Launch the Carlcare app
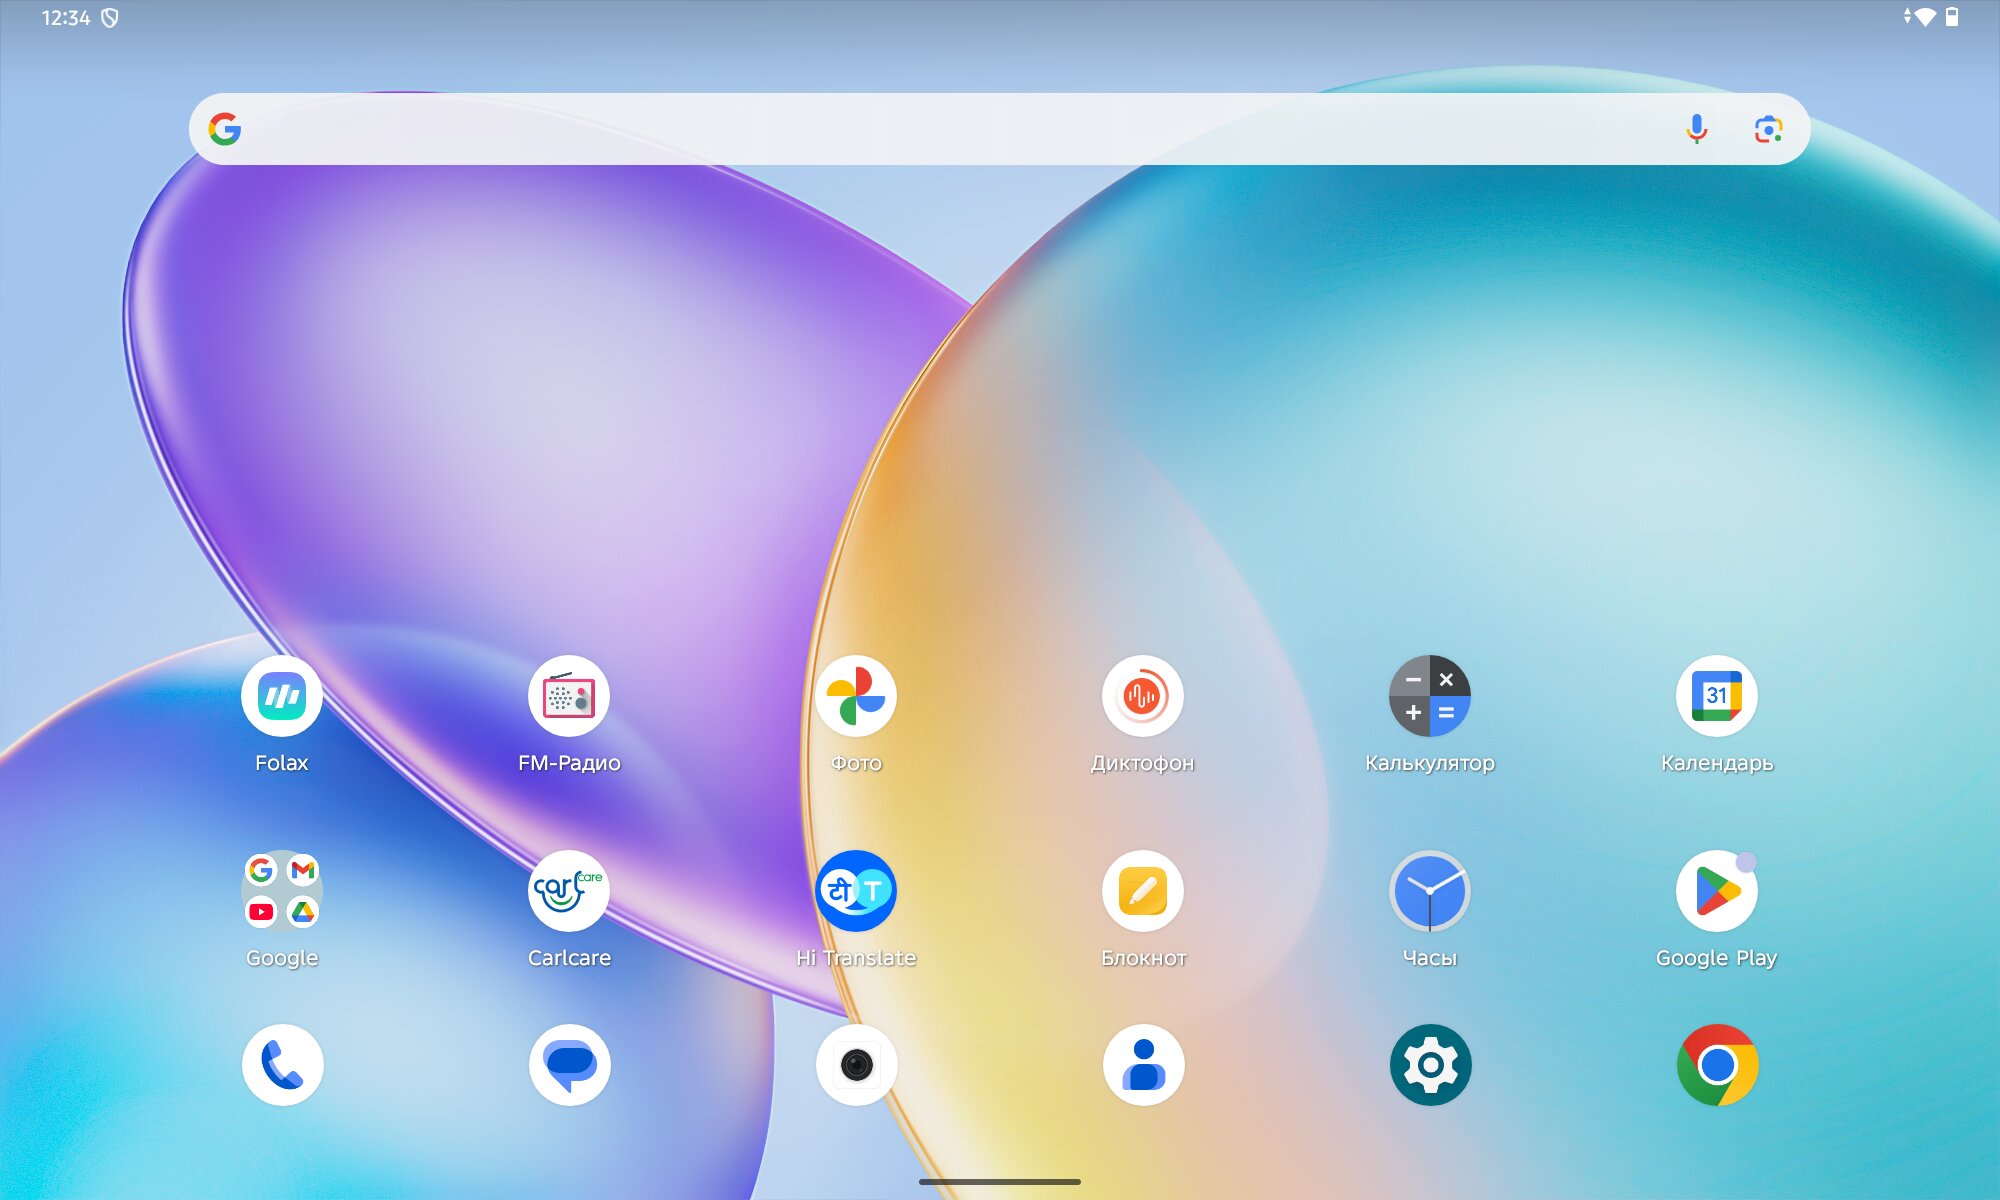Screen dimensions: 2000x1200 point(569,891)
